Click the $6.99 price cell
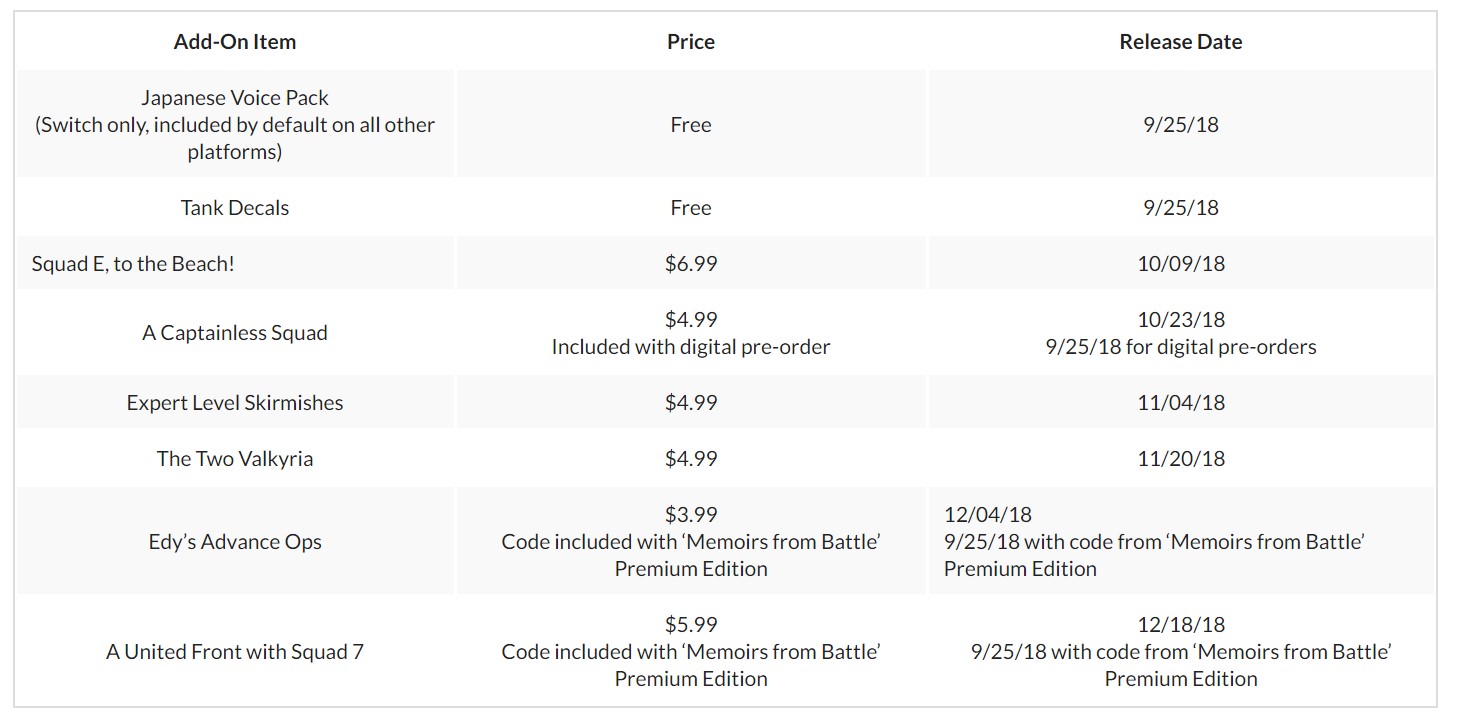This screenshot has width=1459, height=723. (x=691, y=264)
